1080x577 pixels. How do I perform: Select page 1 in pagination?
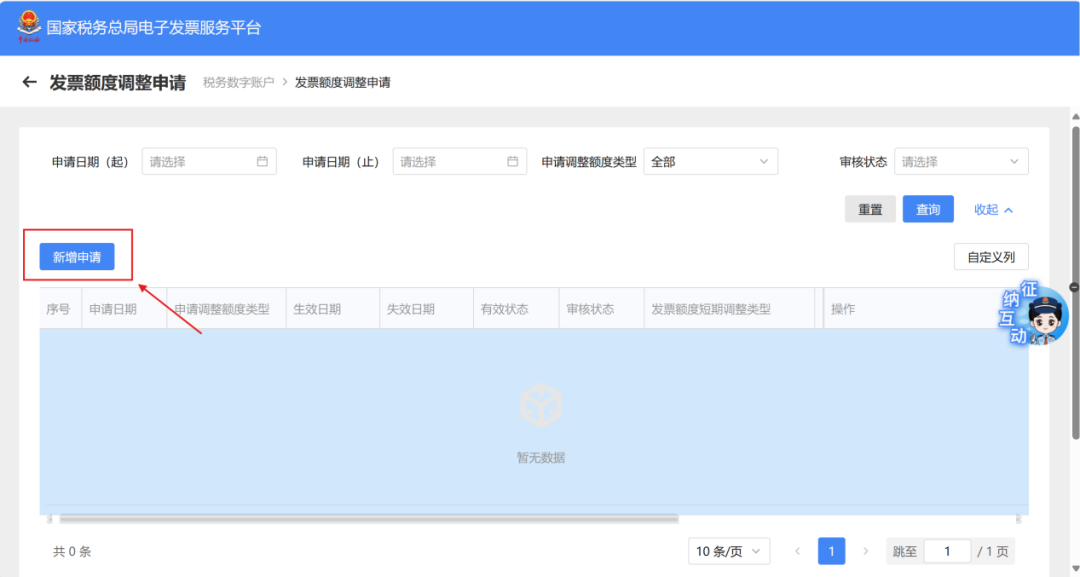(831, 551)
